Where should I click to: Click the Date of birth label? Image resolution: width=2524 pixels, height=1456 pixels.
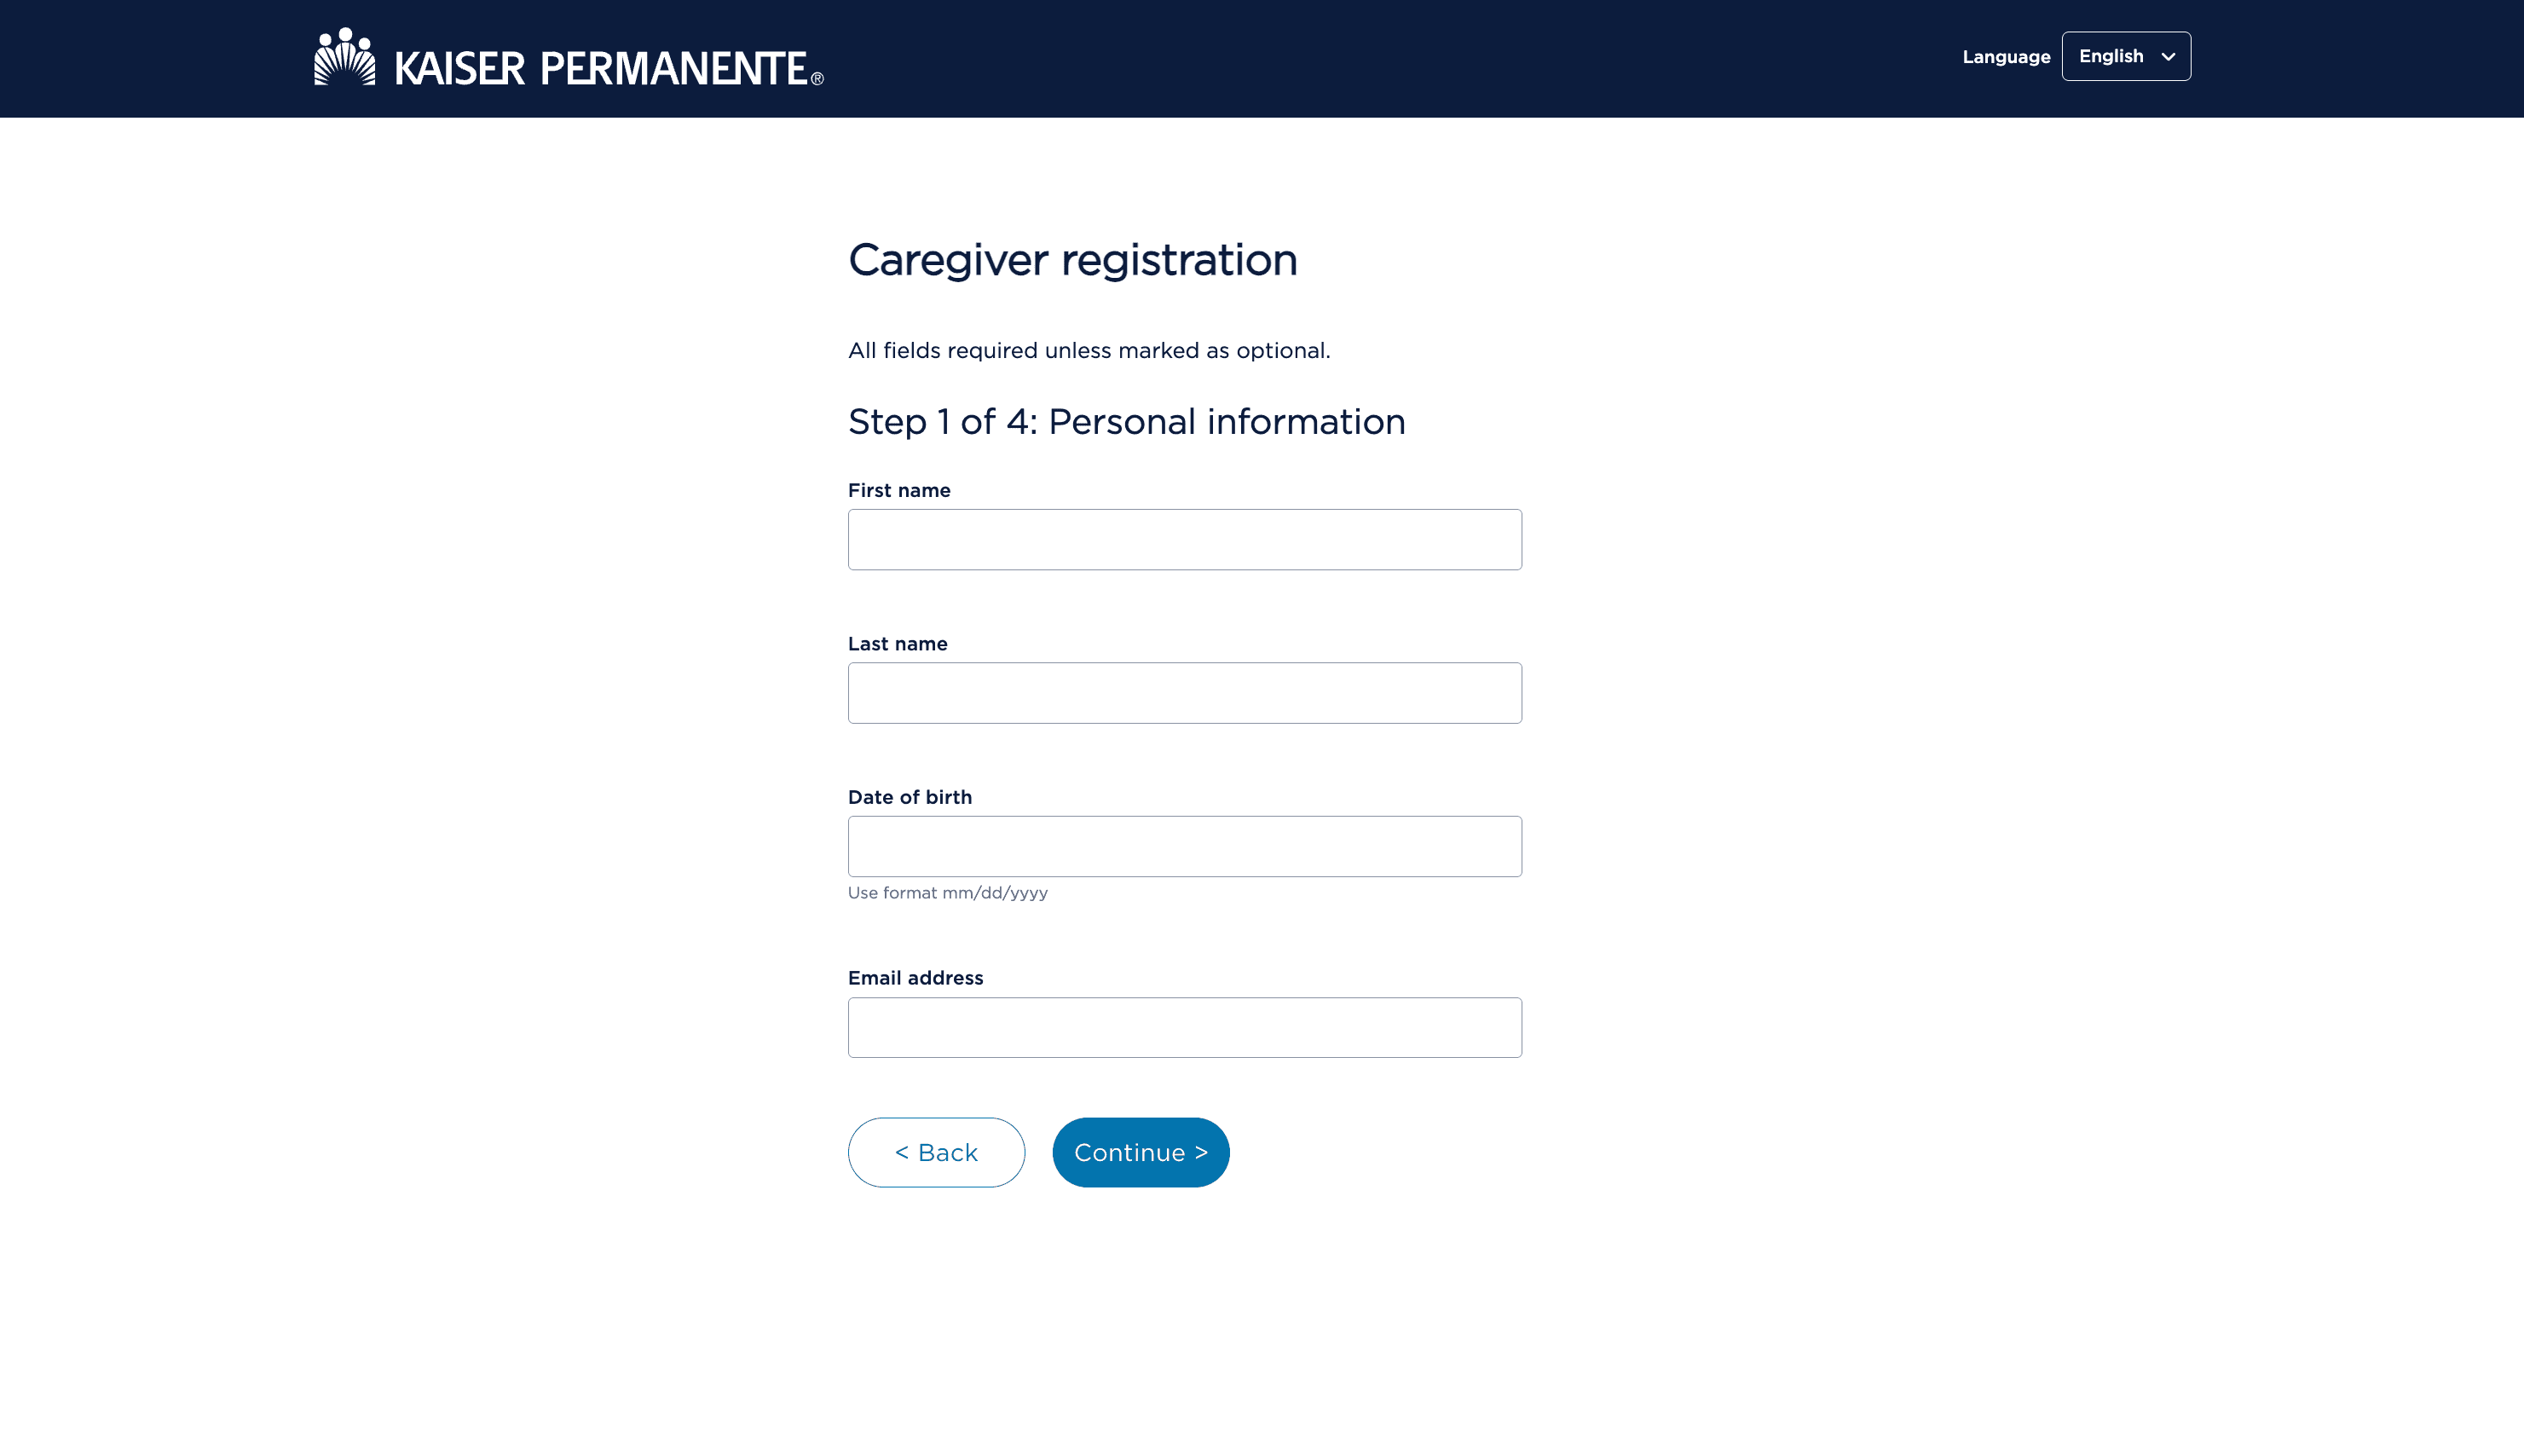pos(909,797)
